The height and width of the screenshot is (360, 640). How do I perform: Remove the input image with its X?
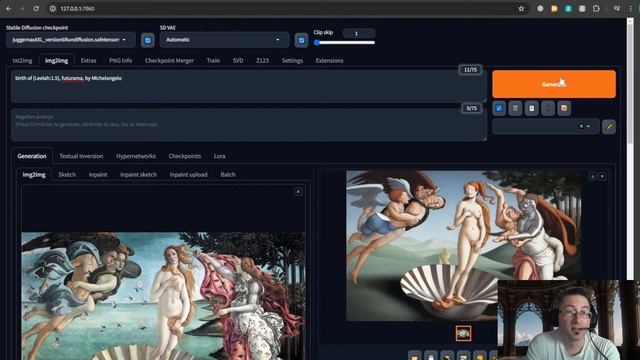(x=298, y=192)
